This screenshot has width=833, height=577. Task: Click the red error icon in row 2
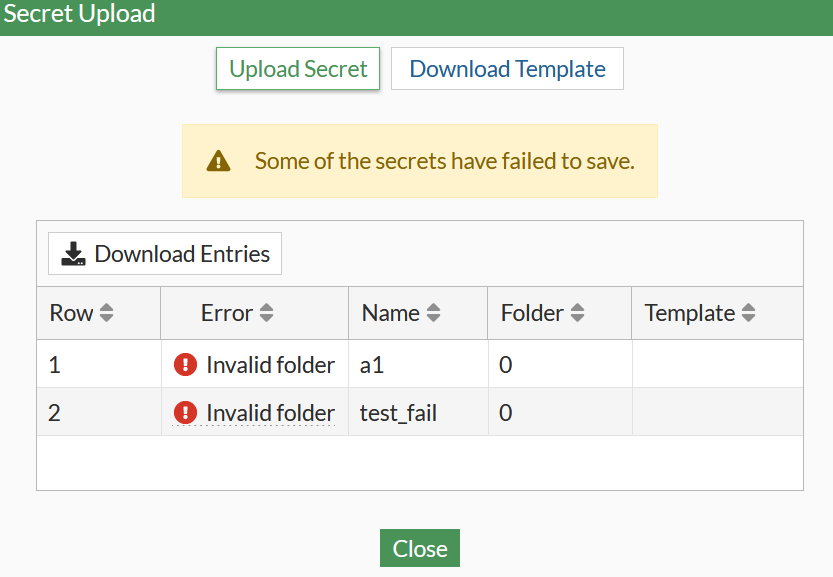[x=186, y=413]
